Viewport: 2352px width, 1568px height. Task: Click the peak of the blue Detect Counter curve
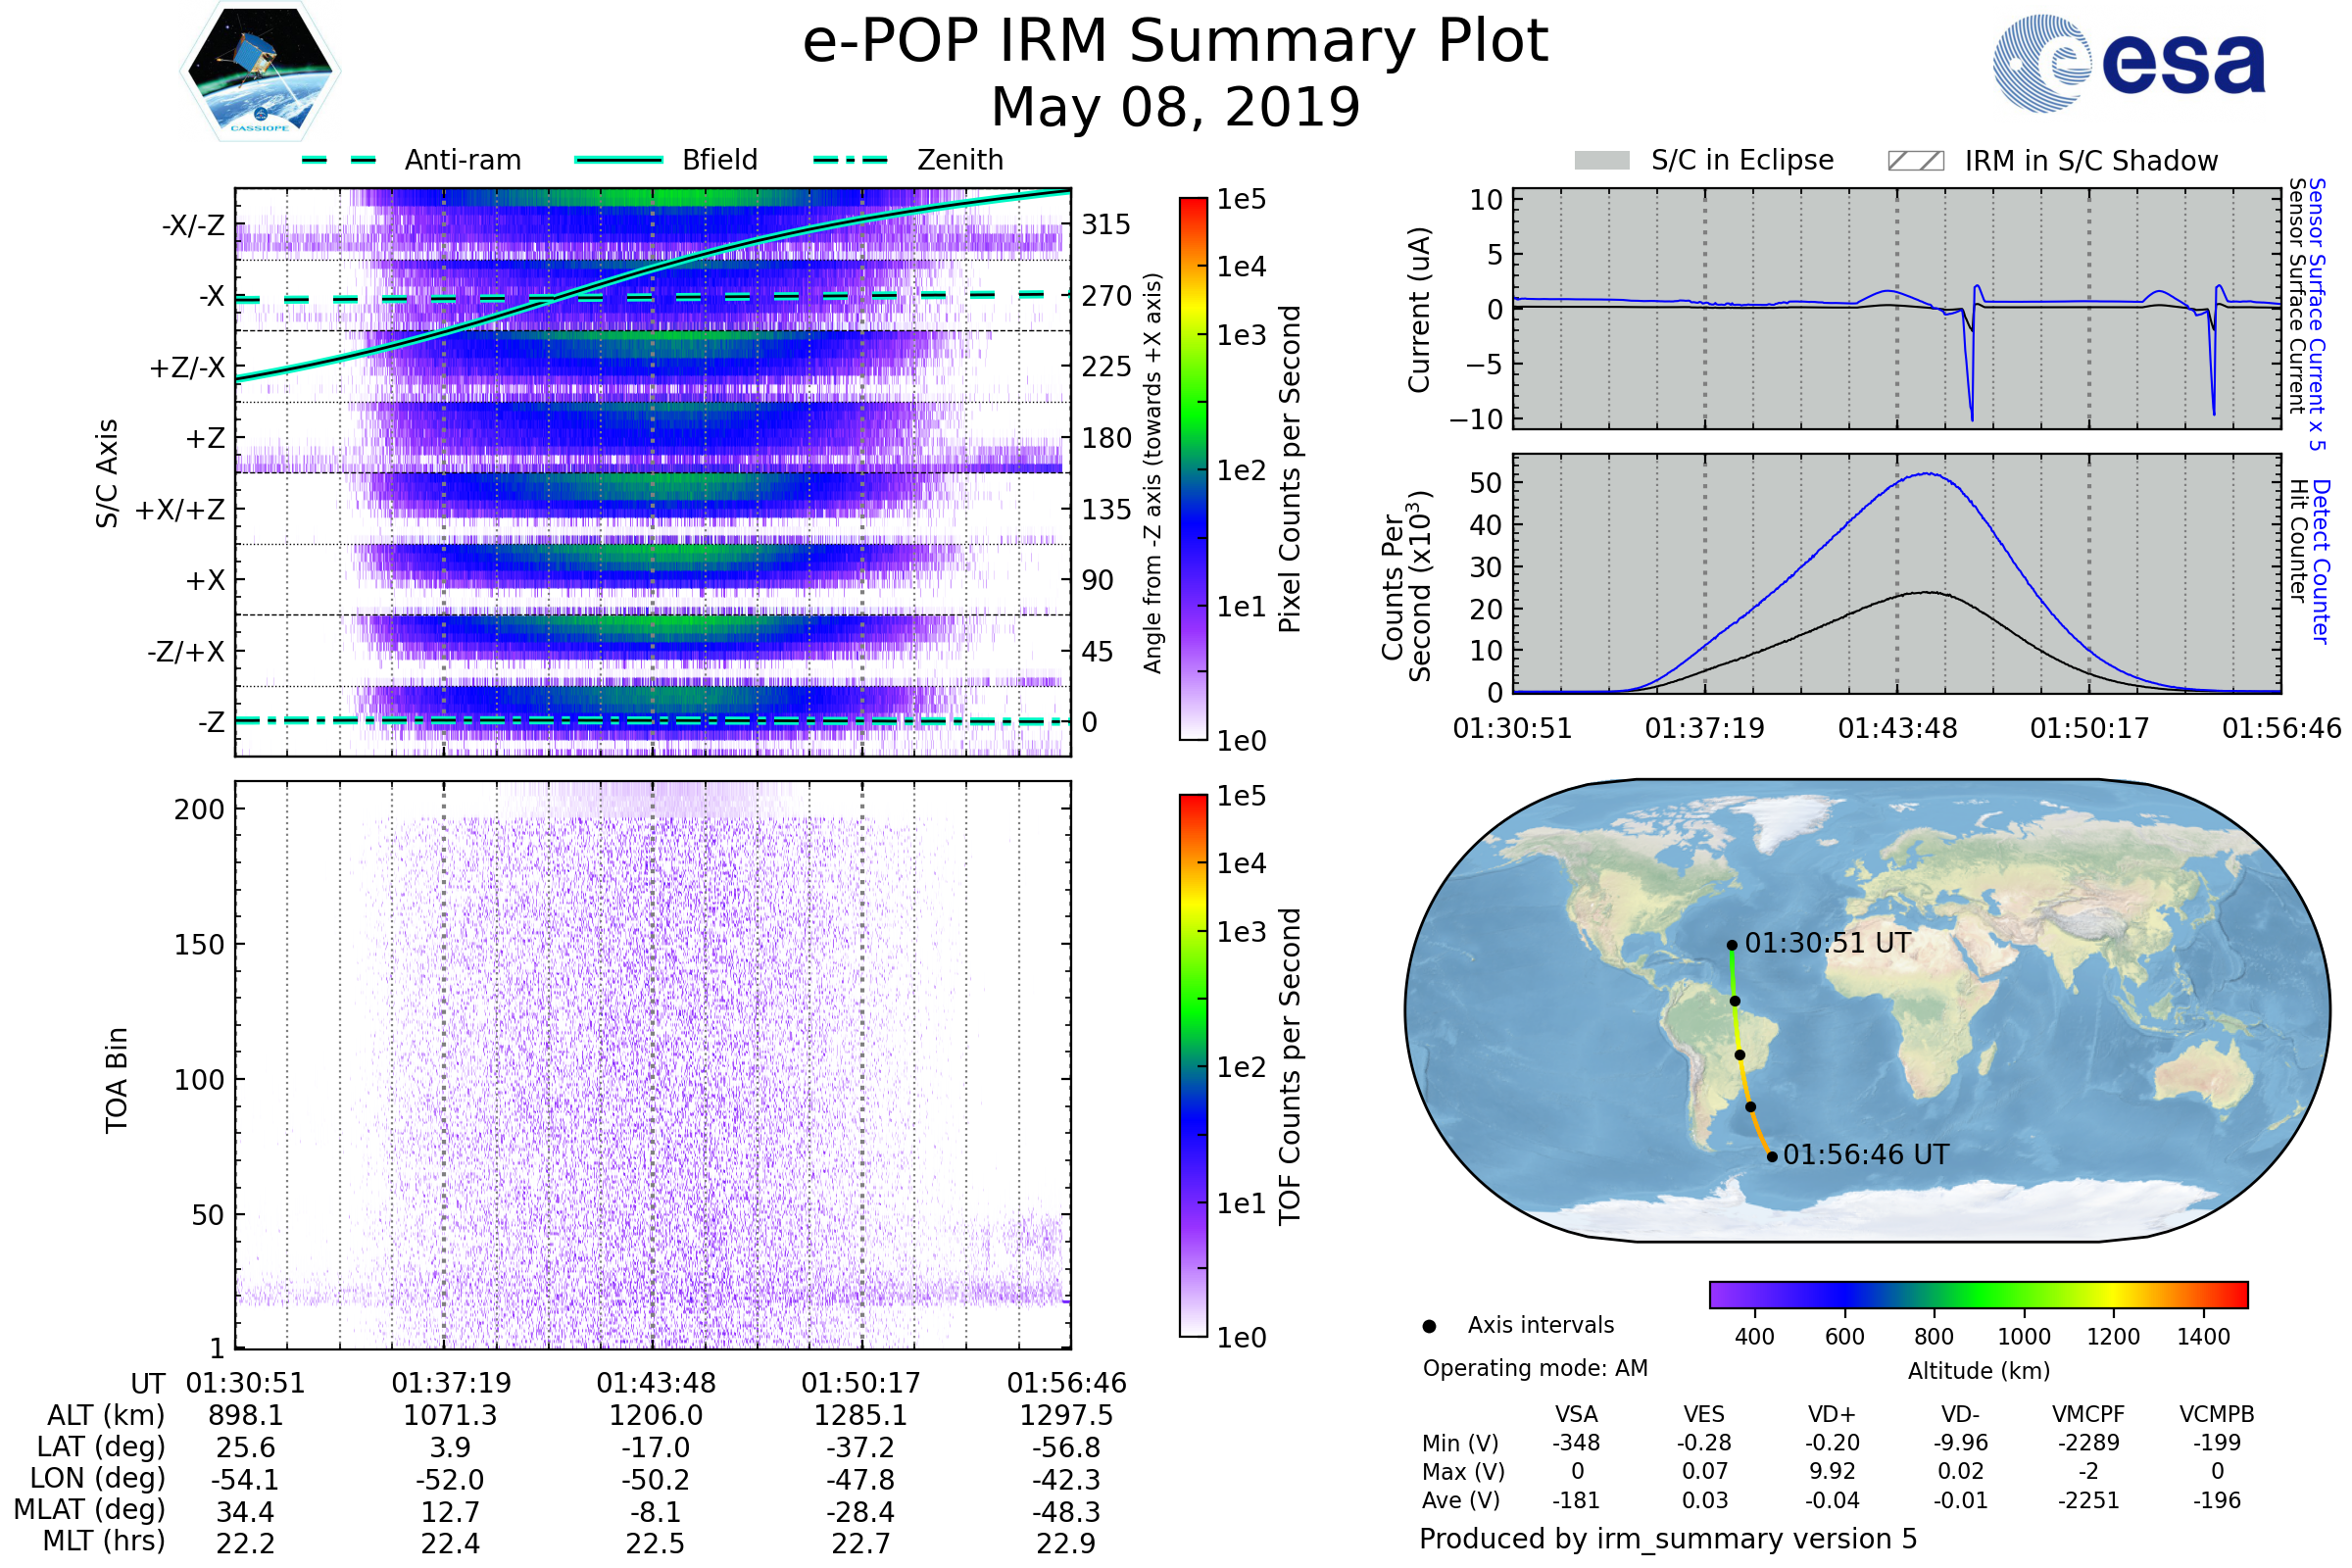click(1927, 474)
